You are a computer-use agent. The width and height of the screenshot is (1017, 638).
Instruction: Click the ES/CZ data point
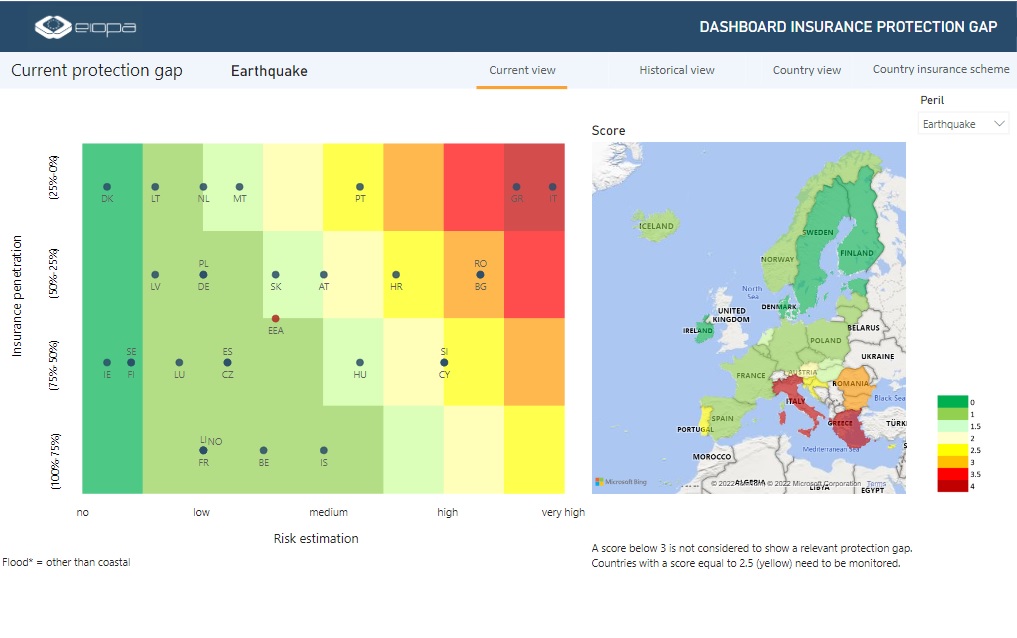[227, 362]
